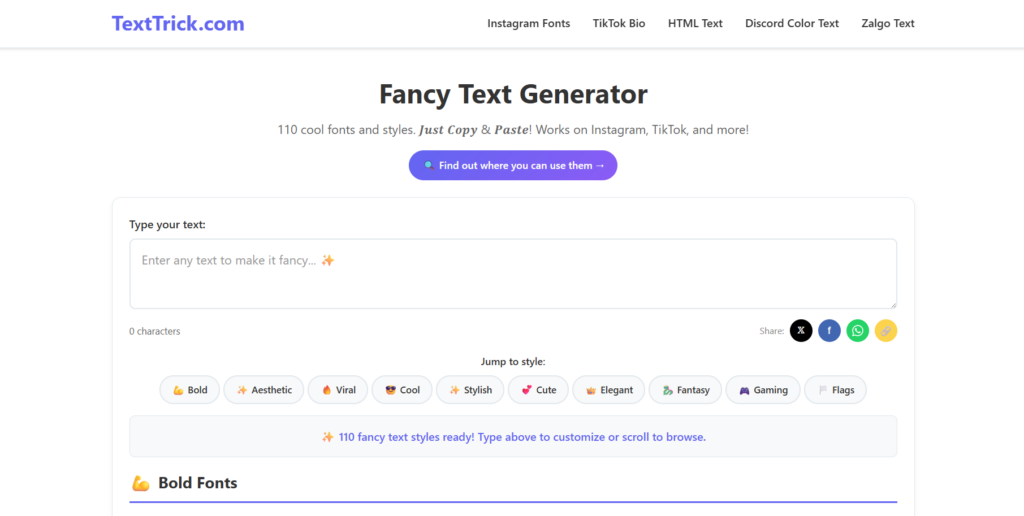Click the Type your text label

click(167, 225)
